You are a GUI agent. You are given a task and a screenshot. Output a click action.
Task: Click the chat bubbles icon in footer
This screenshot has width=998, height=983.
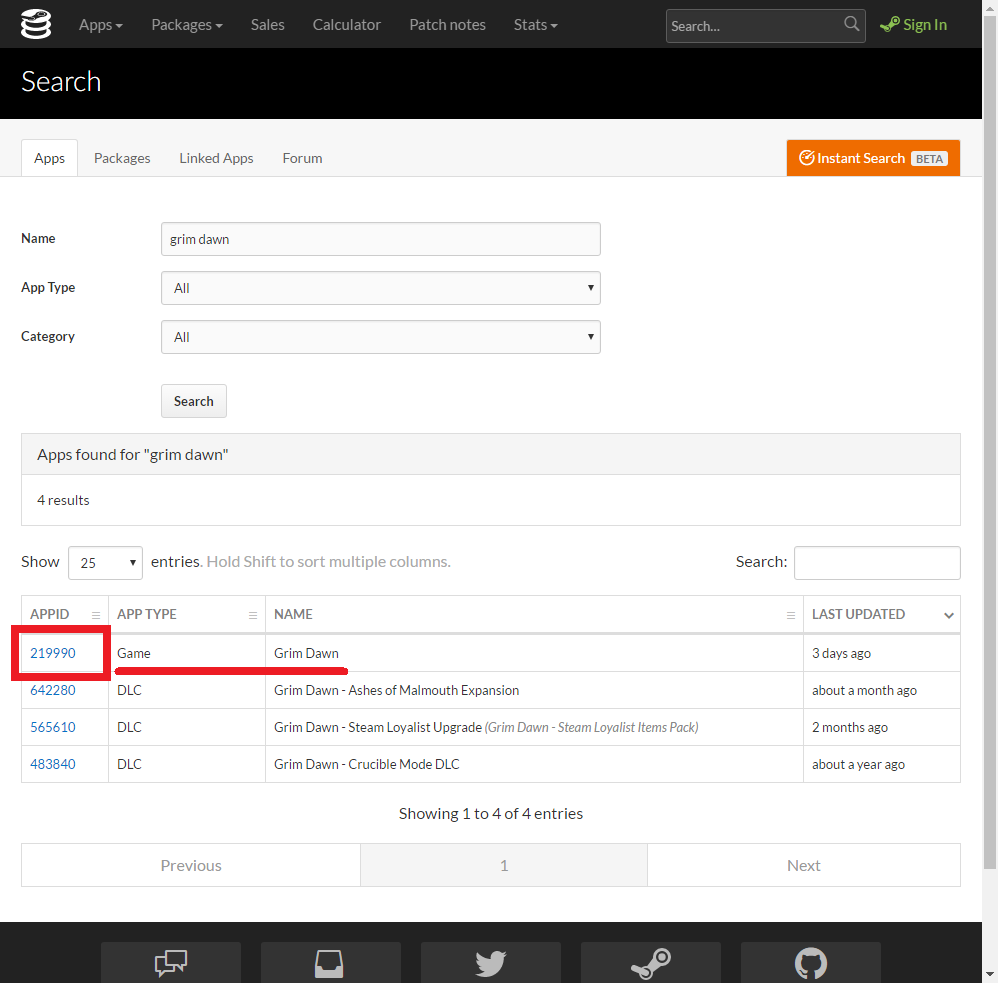tap(170, 963)
